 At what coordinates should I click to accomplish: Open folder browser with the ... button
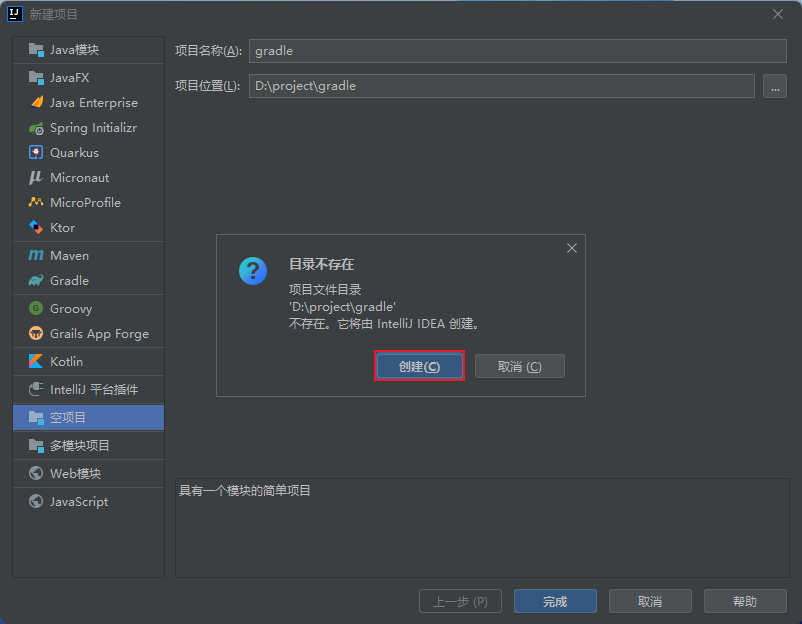click(x=775, y=86)
